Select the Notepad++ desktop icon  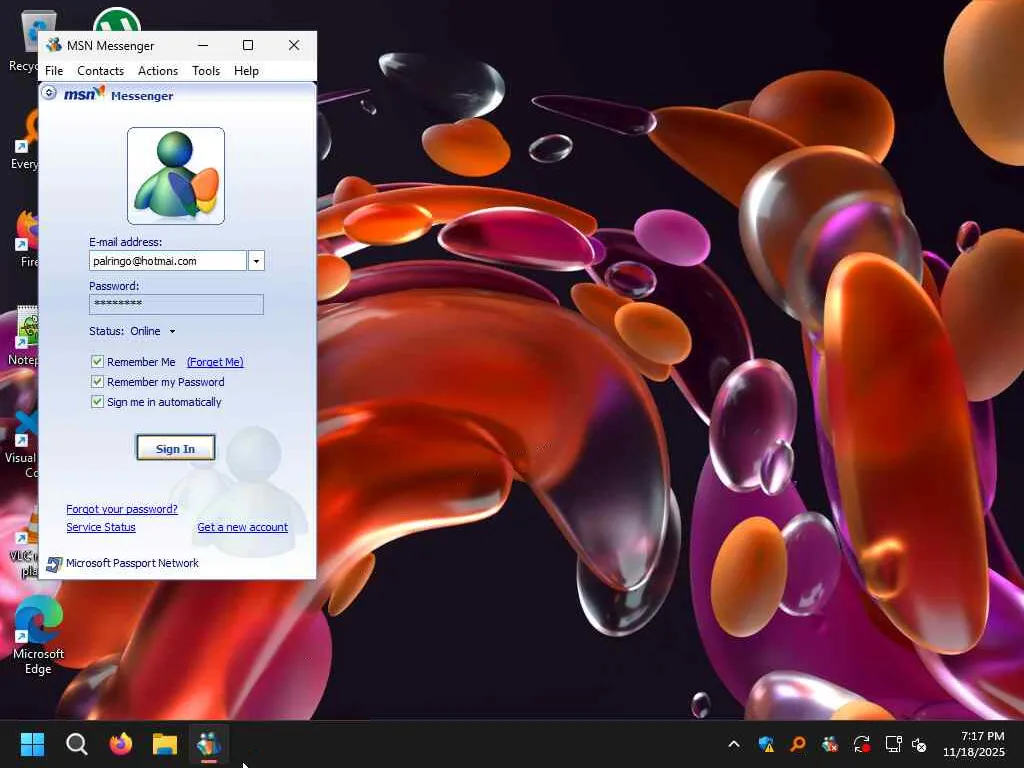click(x=23, y=336)
